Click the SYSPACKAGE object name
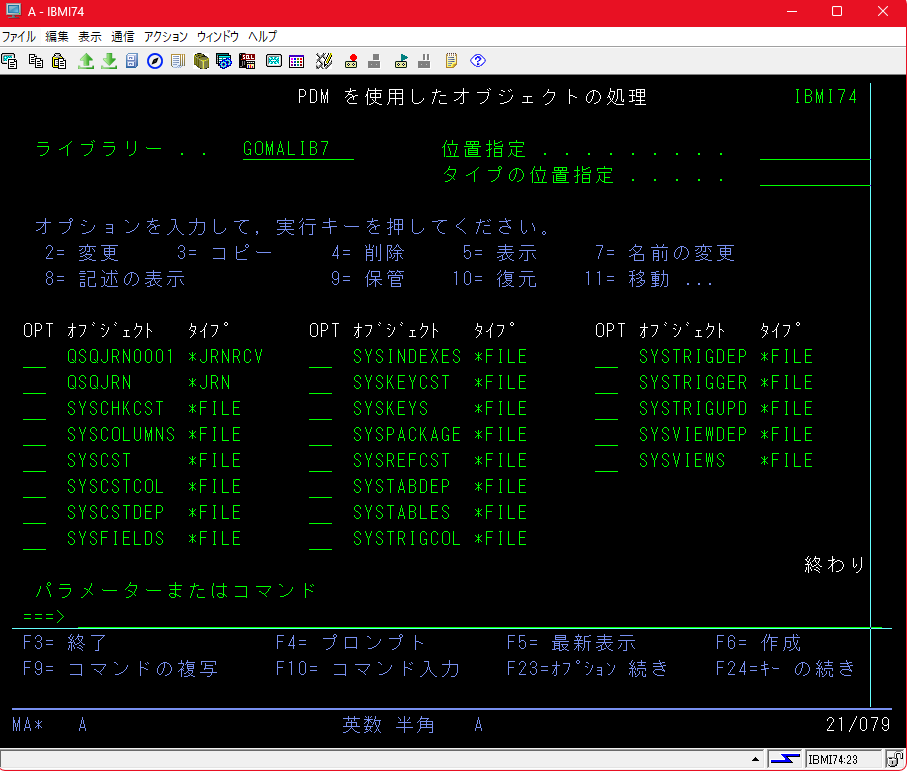907x771 pixels. click(407, 434)
